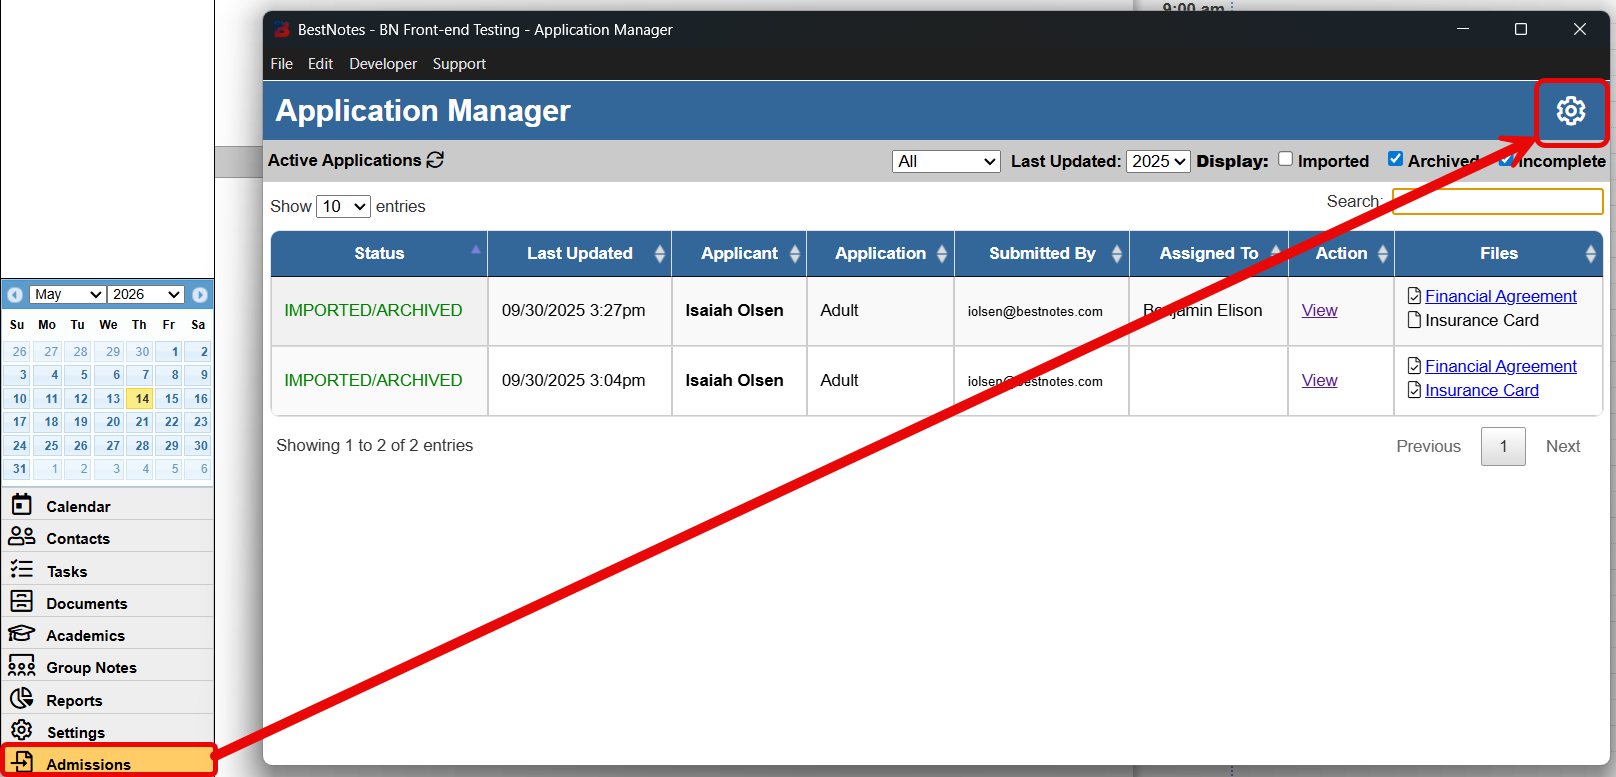Screen dimensions: 1616x777
Task: Open Show entries count dropdown
Action: [x=343, y=206]
